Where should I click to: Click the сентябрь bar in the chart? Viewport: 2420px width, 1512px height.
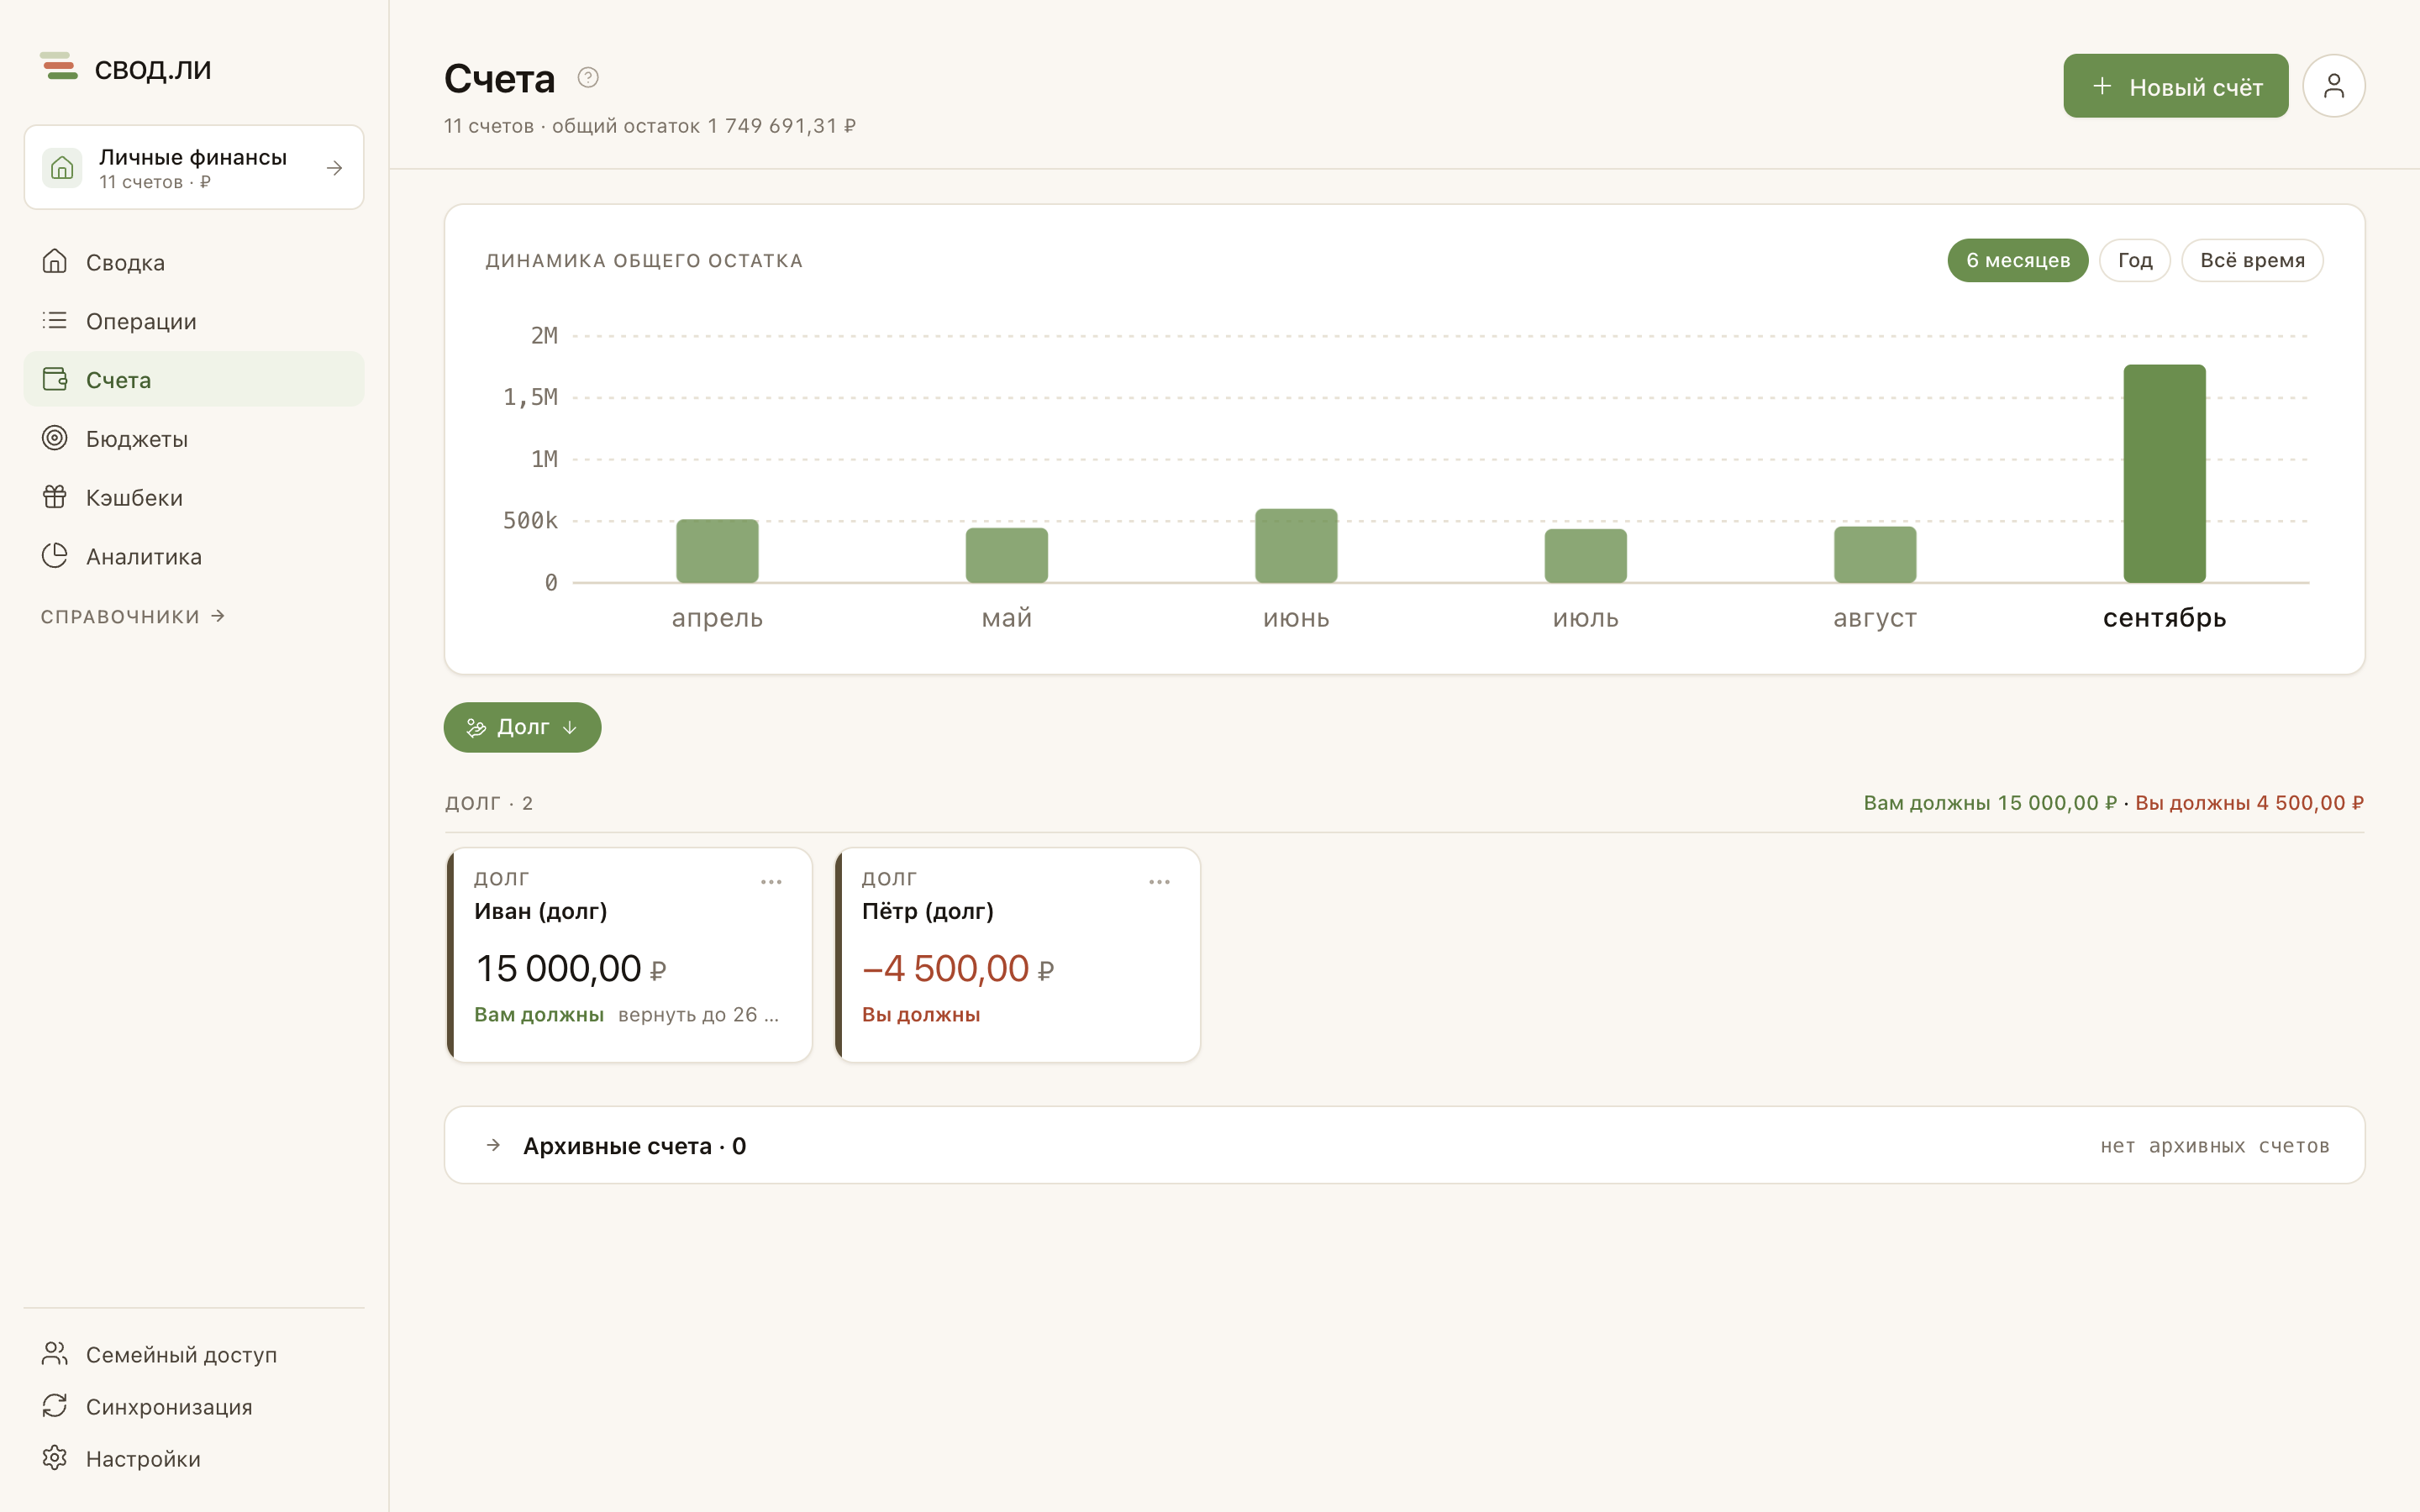(2164, 473)
